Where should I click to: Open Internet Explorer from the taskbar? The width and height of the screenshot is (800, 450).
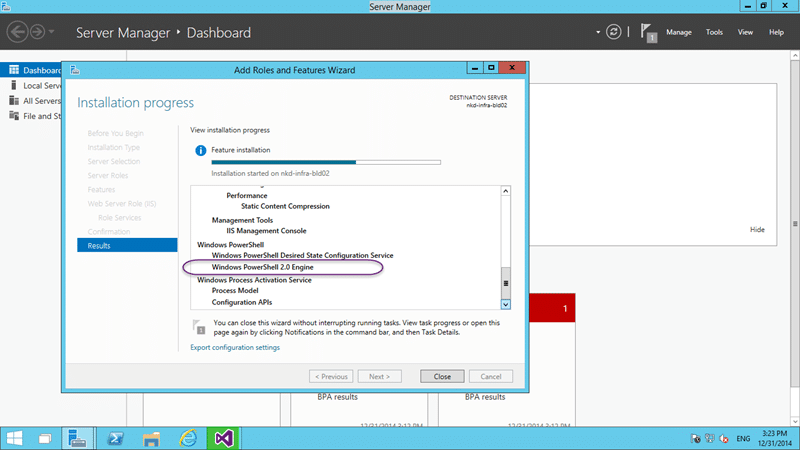click(x=188, y=438)
